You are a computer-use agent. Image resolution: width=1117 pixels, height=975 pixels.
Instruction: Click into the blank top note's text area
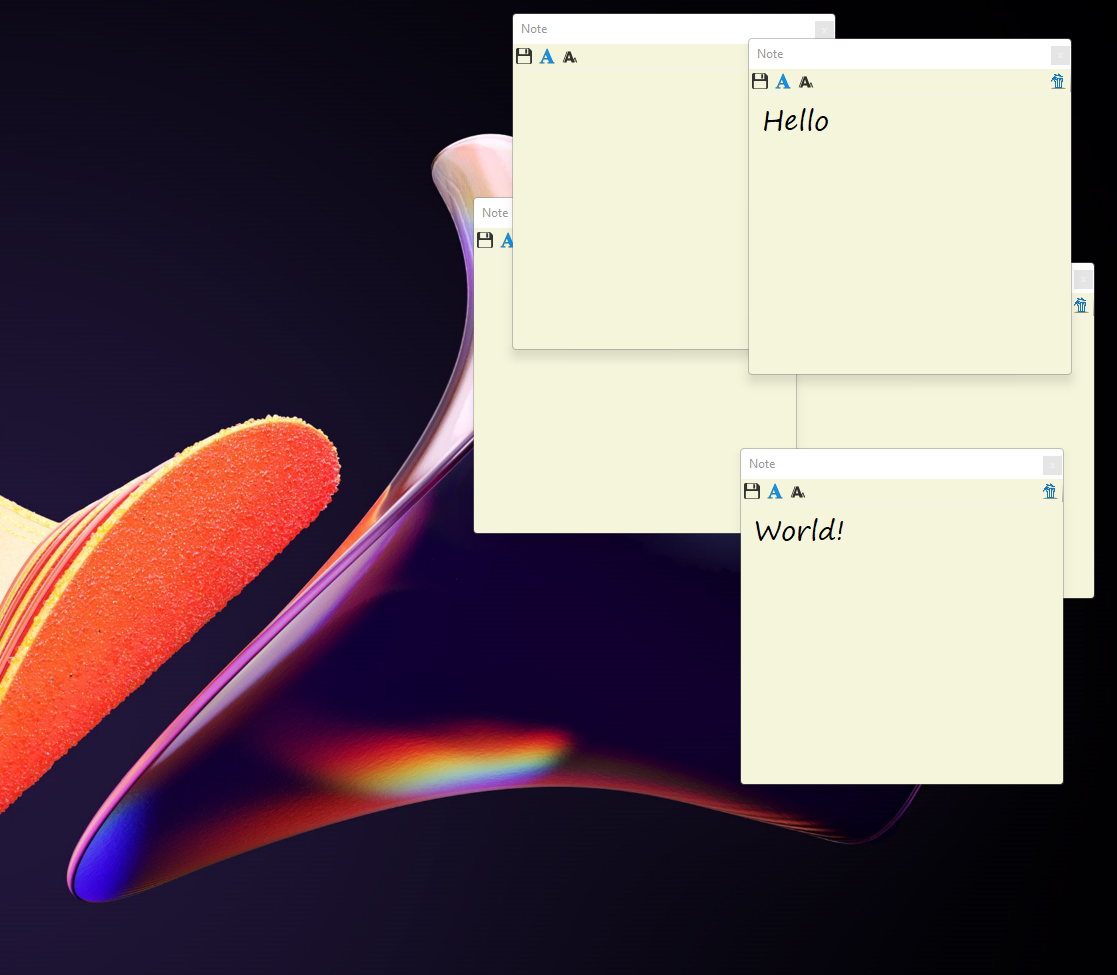click(630, 207)
